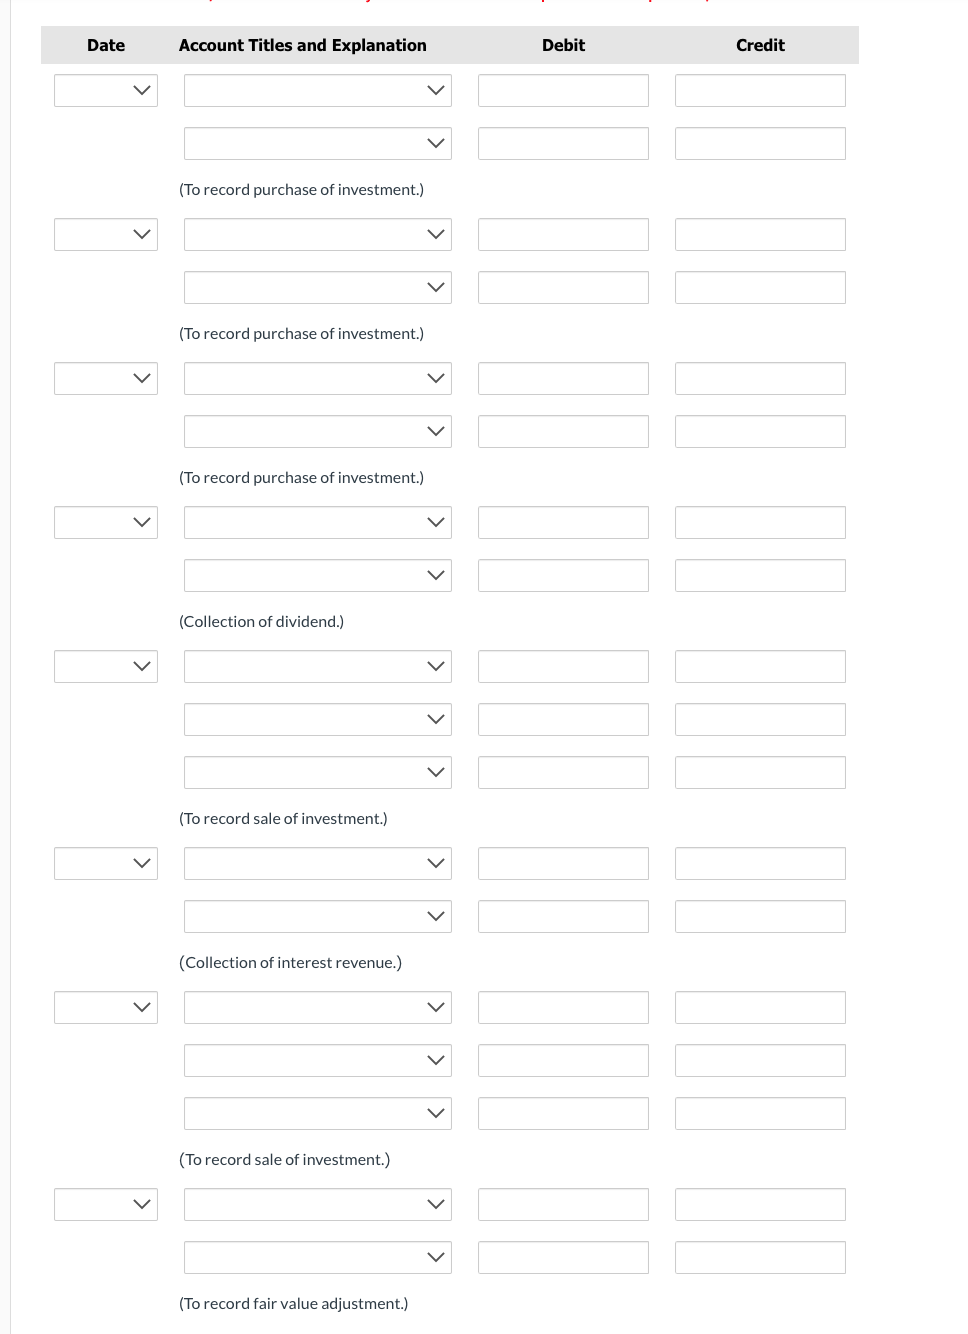Screen dimensions: 968x1334
Task: Open the last Date dropdown on the form
Action: point(106,1204)
